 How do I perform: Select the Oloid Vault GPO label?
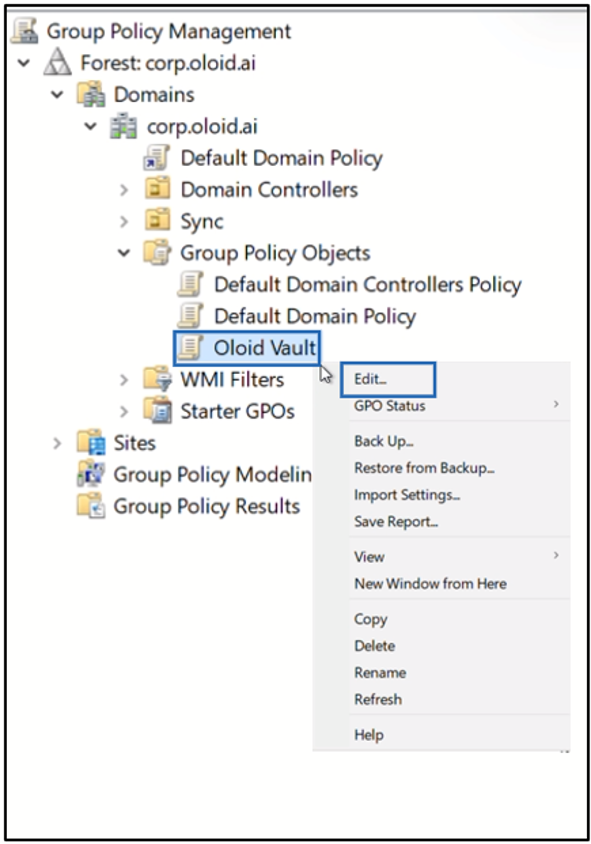pos(265,348)
